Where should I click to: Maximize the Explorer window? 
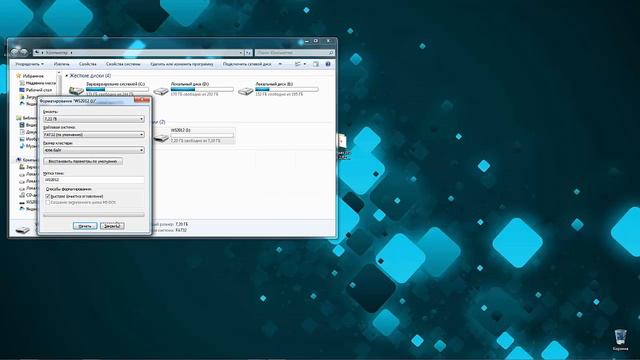click(x=316, y=41)
